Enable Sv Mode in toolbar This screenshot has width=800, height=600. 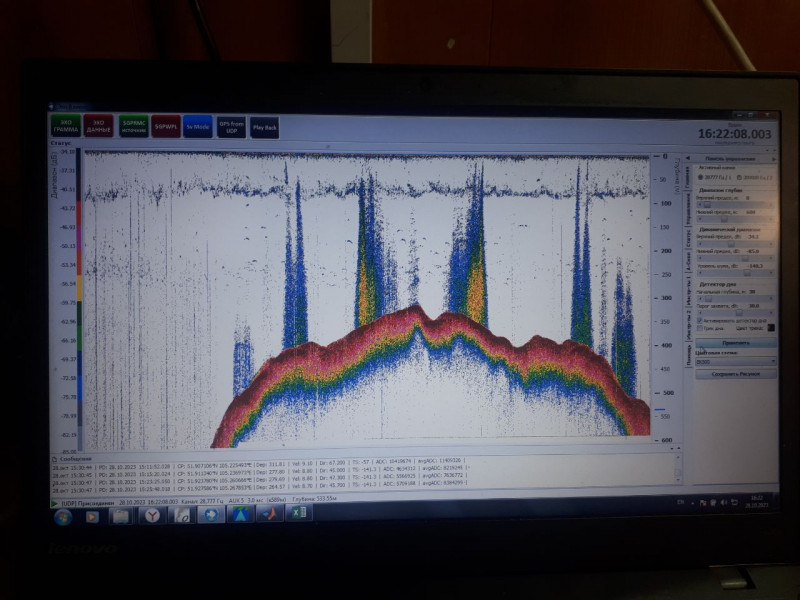(x=197, y=127)
